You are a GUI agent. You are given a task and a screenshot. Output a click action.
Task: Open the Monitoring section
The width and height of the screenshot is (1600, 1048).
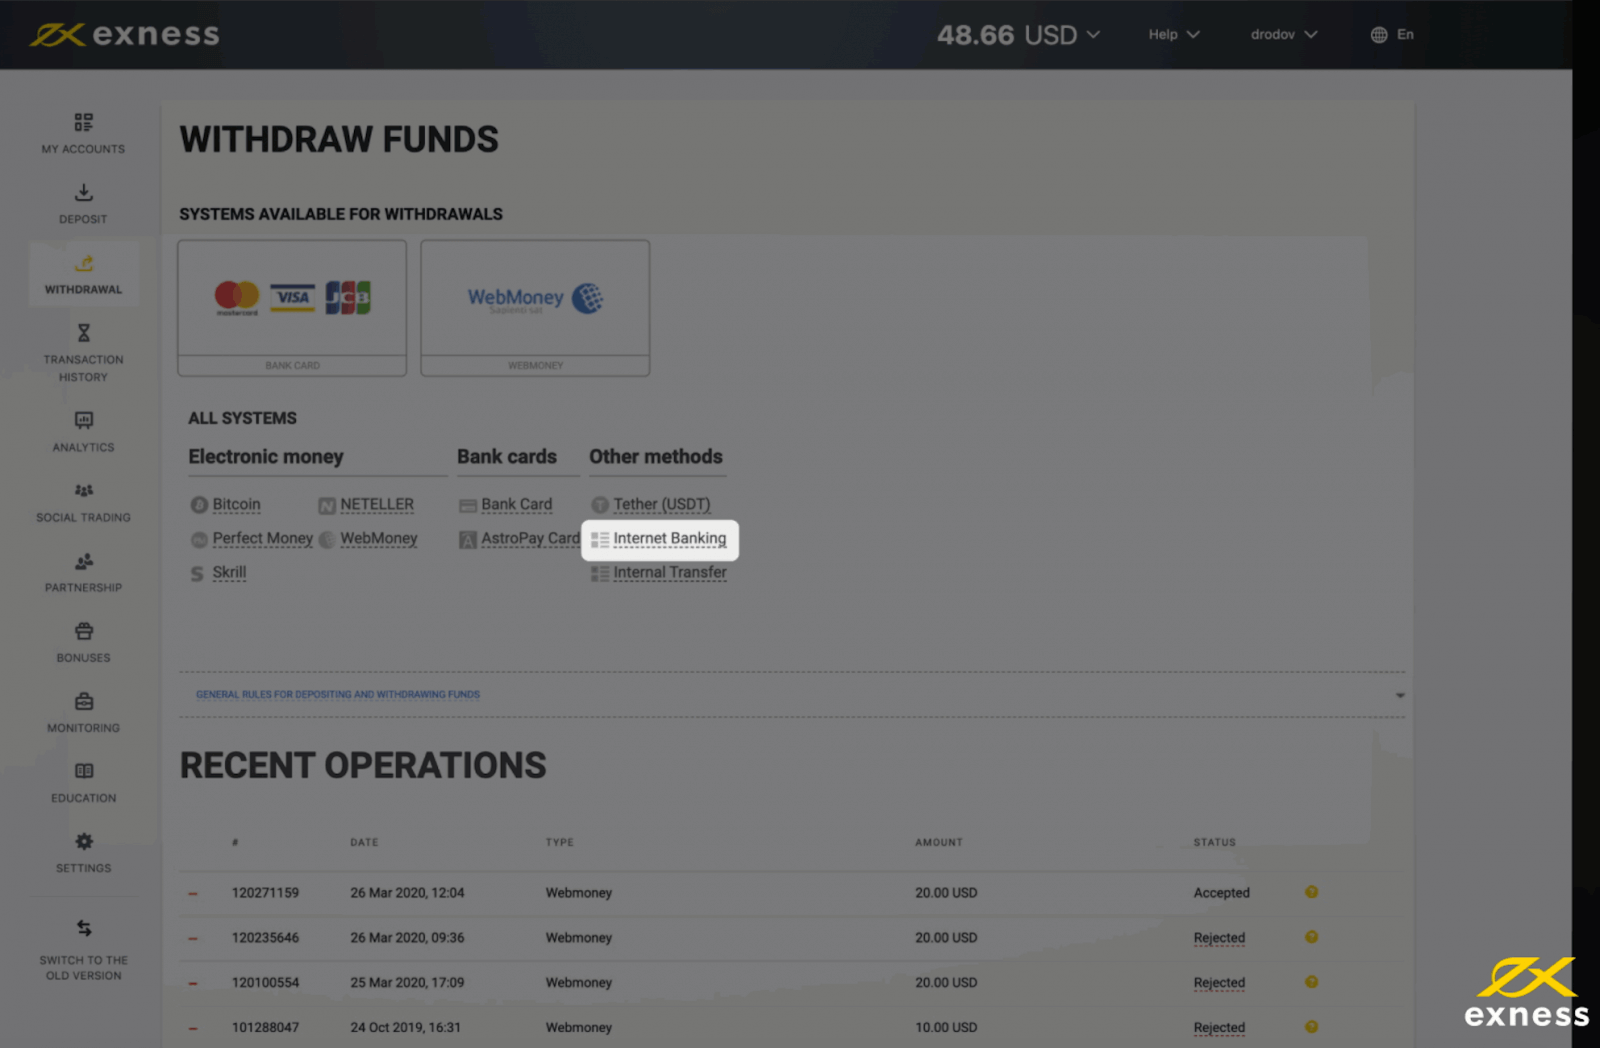(83, 712)
